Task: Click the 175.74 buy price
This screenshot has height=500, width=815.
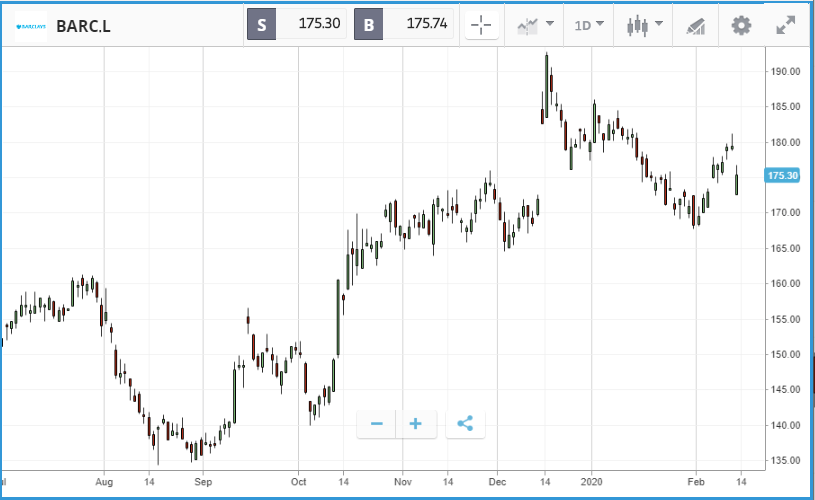Action: [x=427, y=23]
